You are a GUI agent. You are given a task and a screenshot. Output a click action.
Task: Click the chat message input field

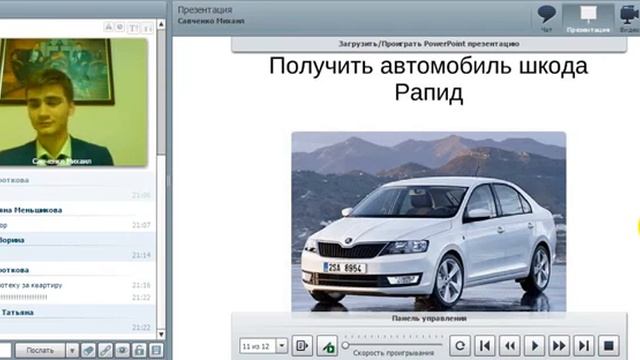5,350
